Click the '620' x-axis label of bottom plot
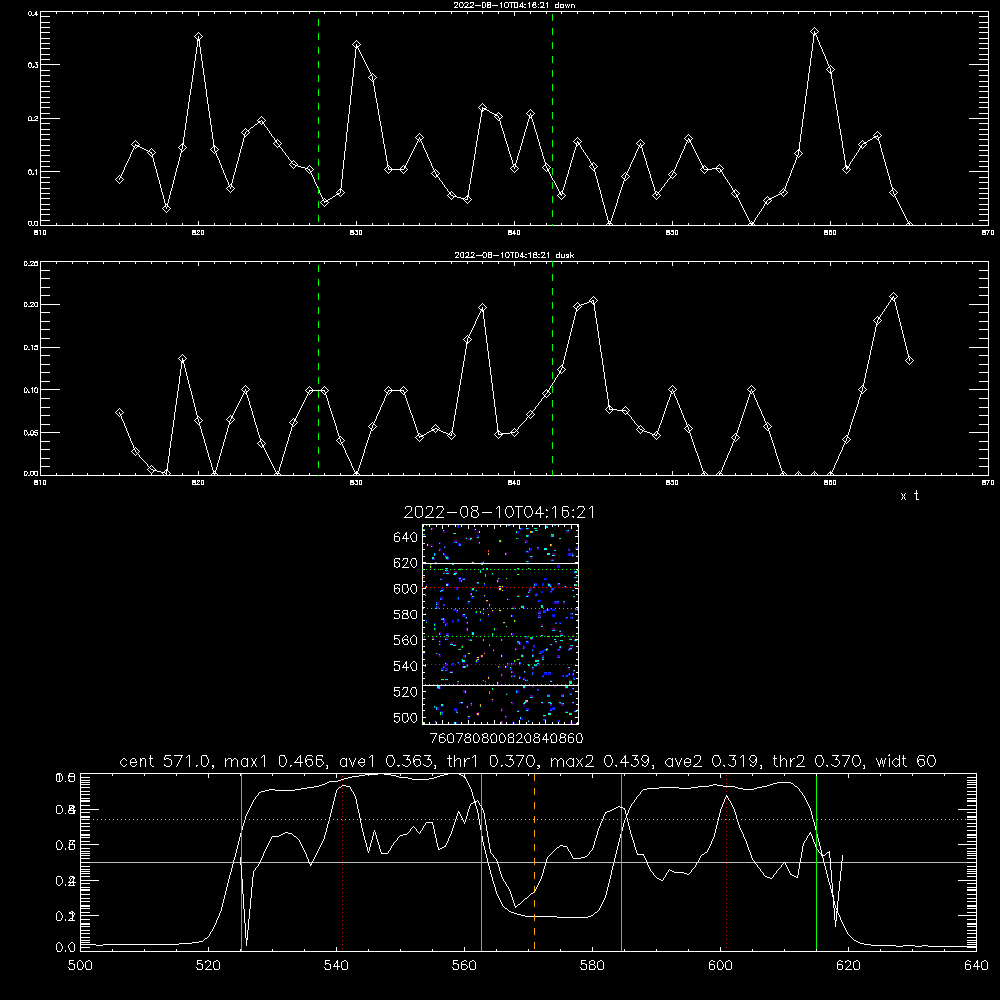Viewport: 1000px width, 1000px height. [848, 966]
